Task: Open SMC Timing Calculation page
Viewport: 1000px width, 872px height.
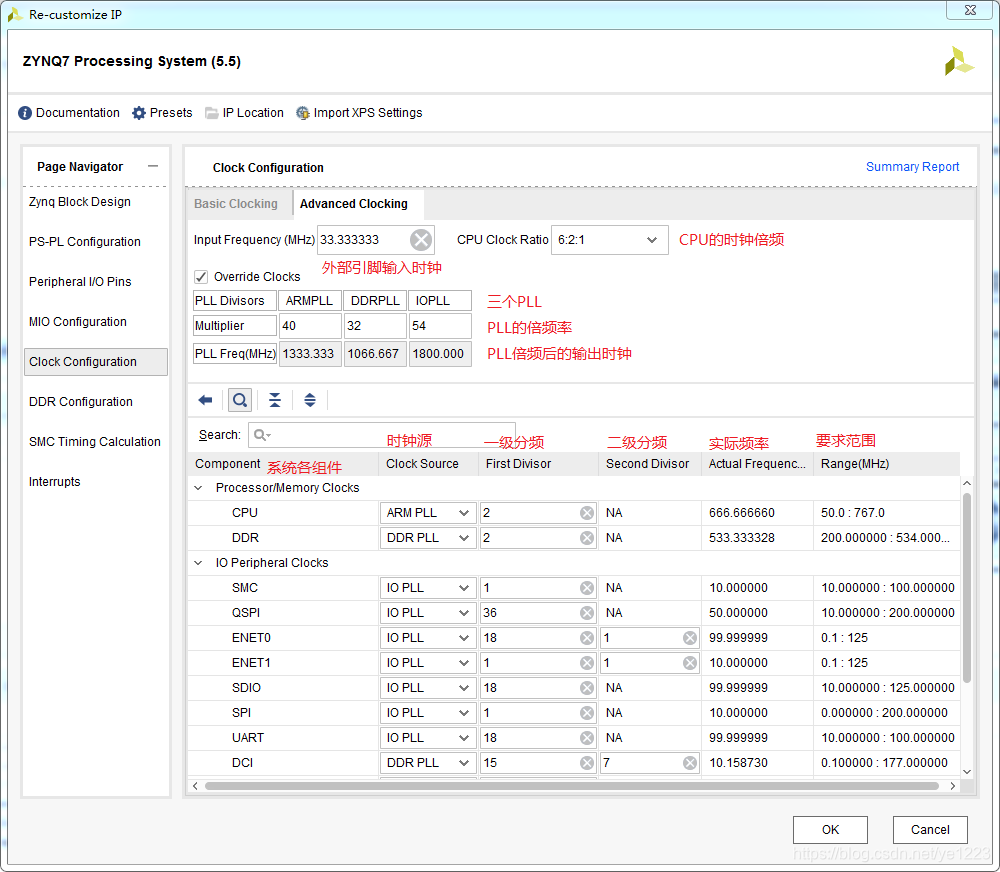Action: click(x=95, y=442)
